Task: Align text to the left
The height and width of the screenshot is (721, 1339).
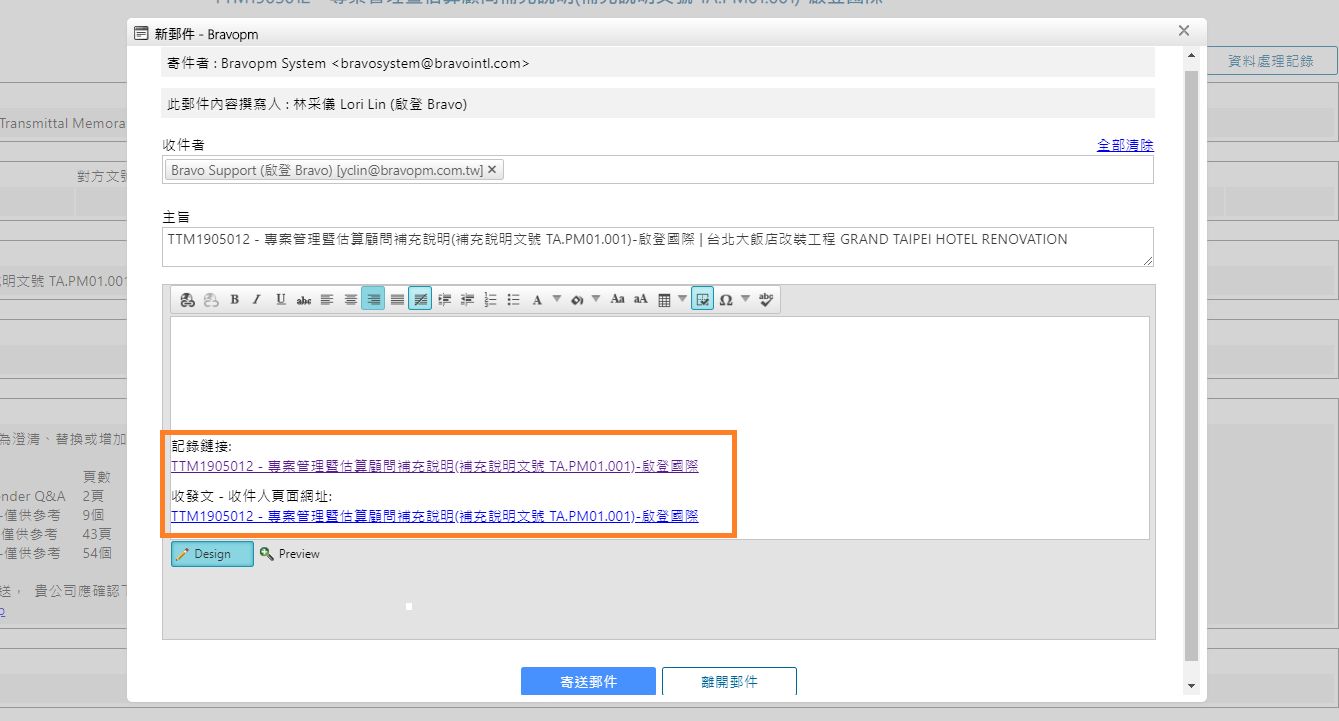Action: 327,299
